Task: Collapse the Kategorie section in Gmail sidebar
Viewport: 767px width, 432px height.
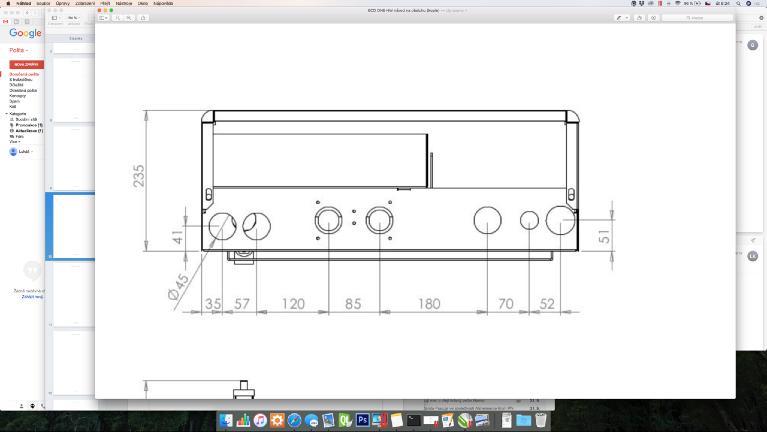Action: pos(6,114)
